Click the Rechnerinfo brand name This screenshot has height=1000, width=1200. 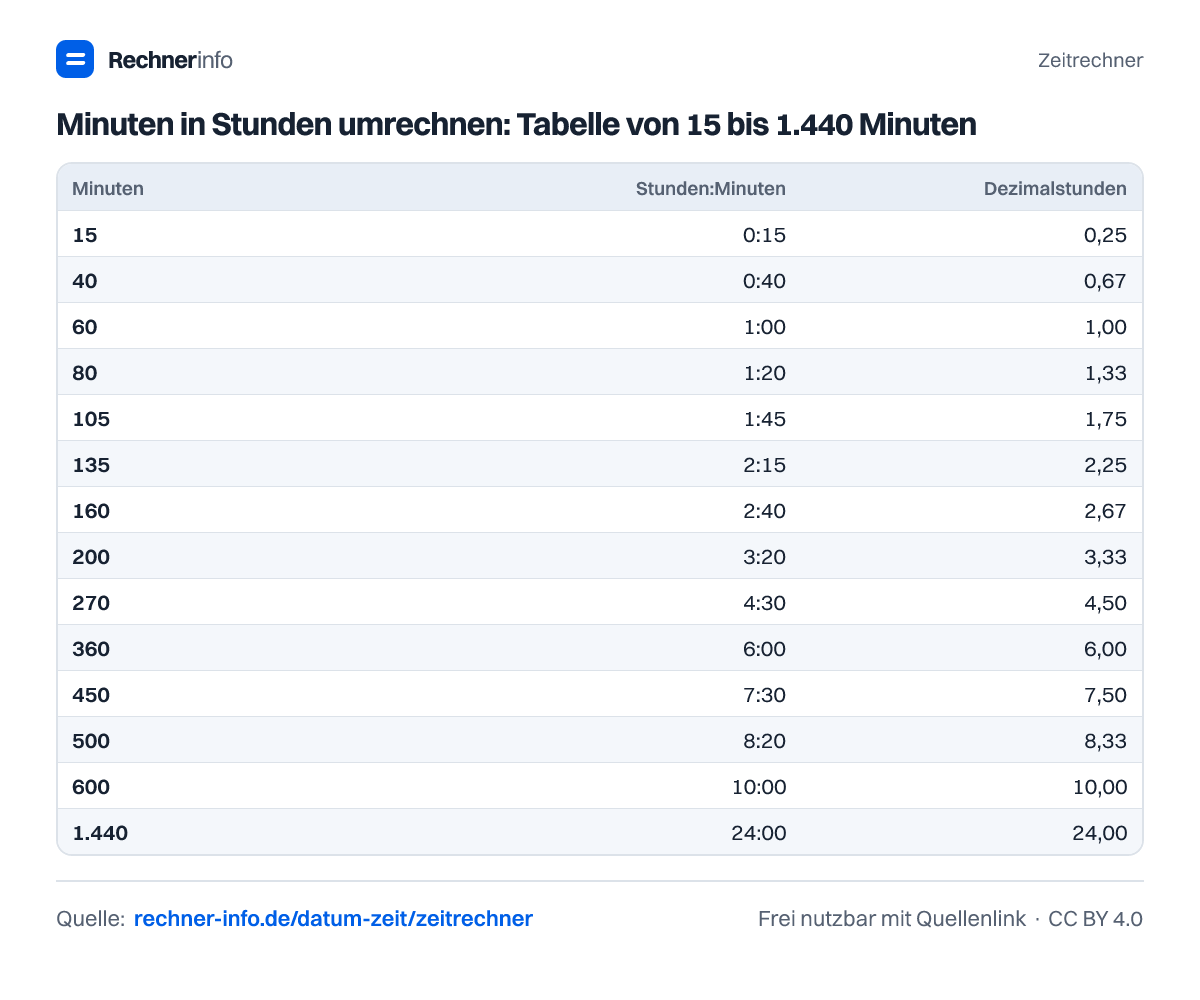(x=170, y=60)
